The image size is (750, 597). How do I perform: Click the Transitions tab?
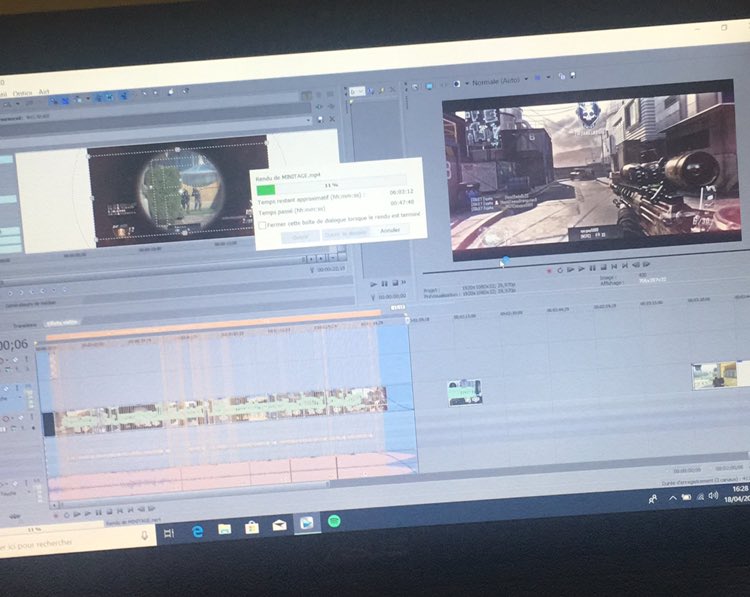click(x=25, y=325)
